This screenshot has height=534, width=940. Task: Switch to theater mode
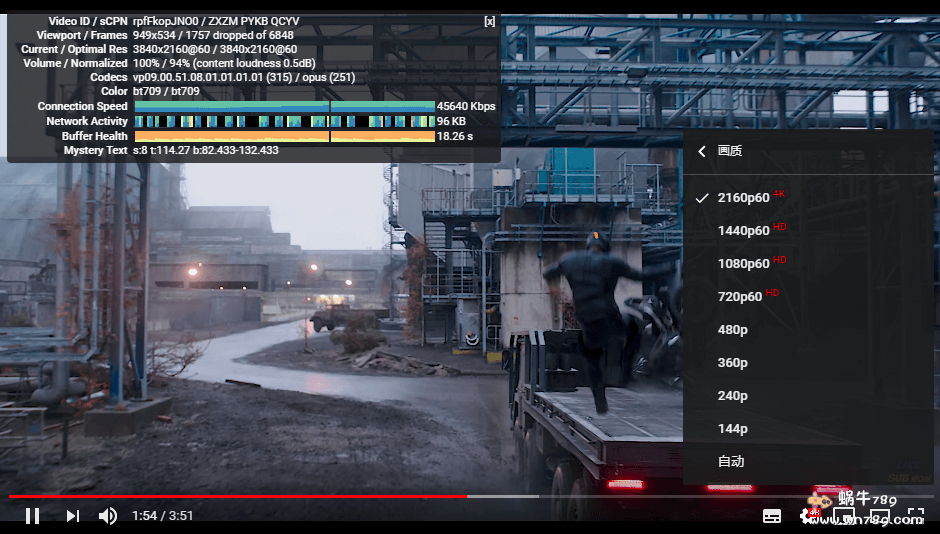[x=880, y=516]
